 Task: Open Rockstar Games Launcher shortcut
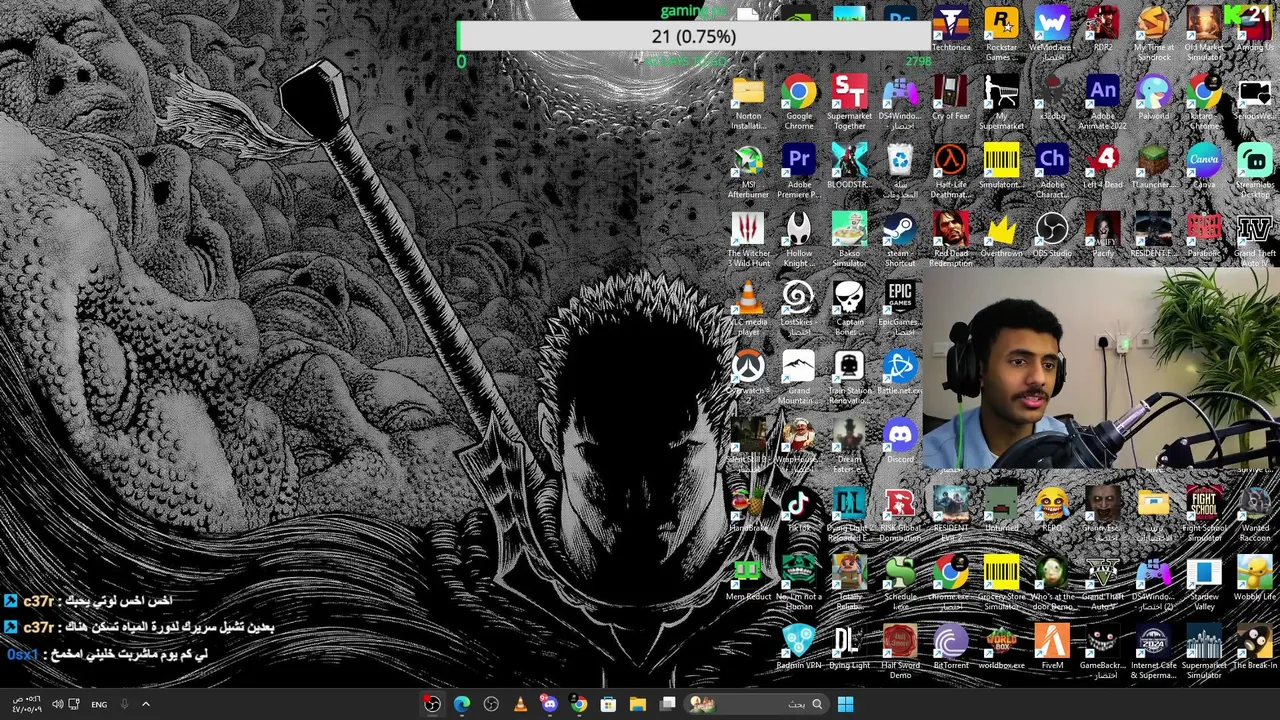pyautogui.click(x=1001, y=32)
